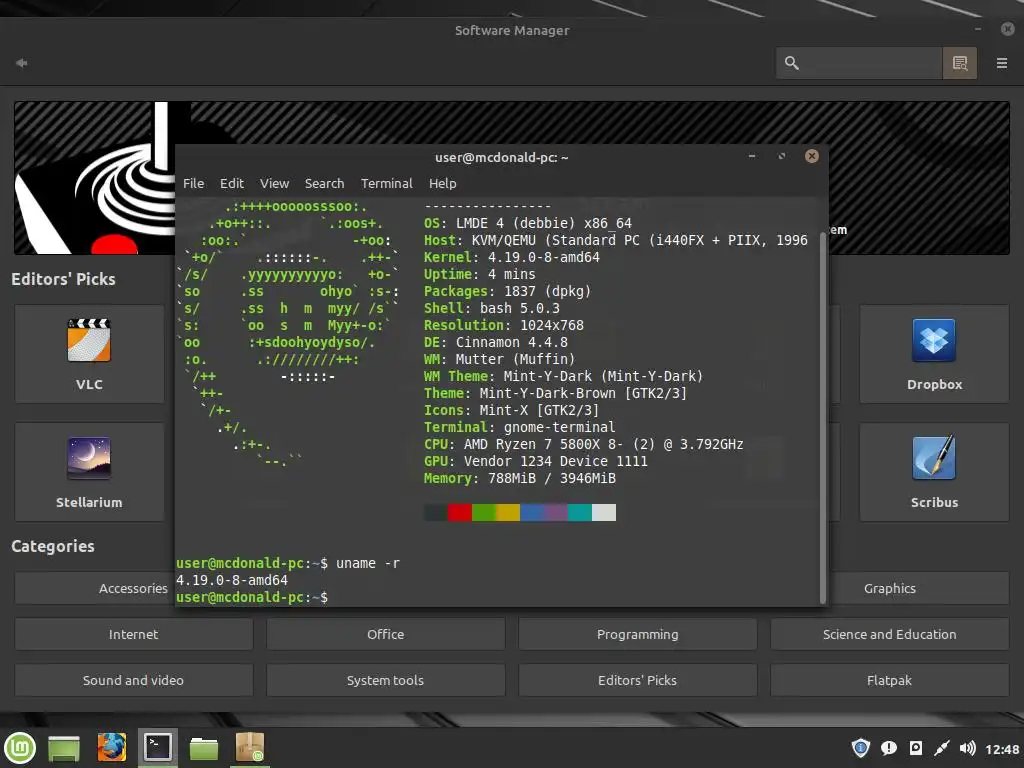Image resolution: width=1024 pixels, height=768 pixels.
Task: Maximize the terminal window
Action: click(x=782, y=156)
